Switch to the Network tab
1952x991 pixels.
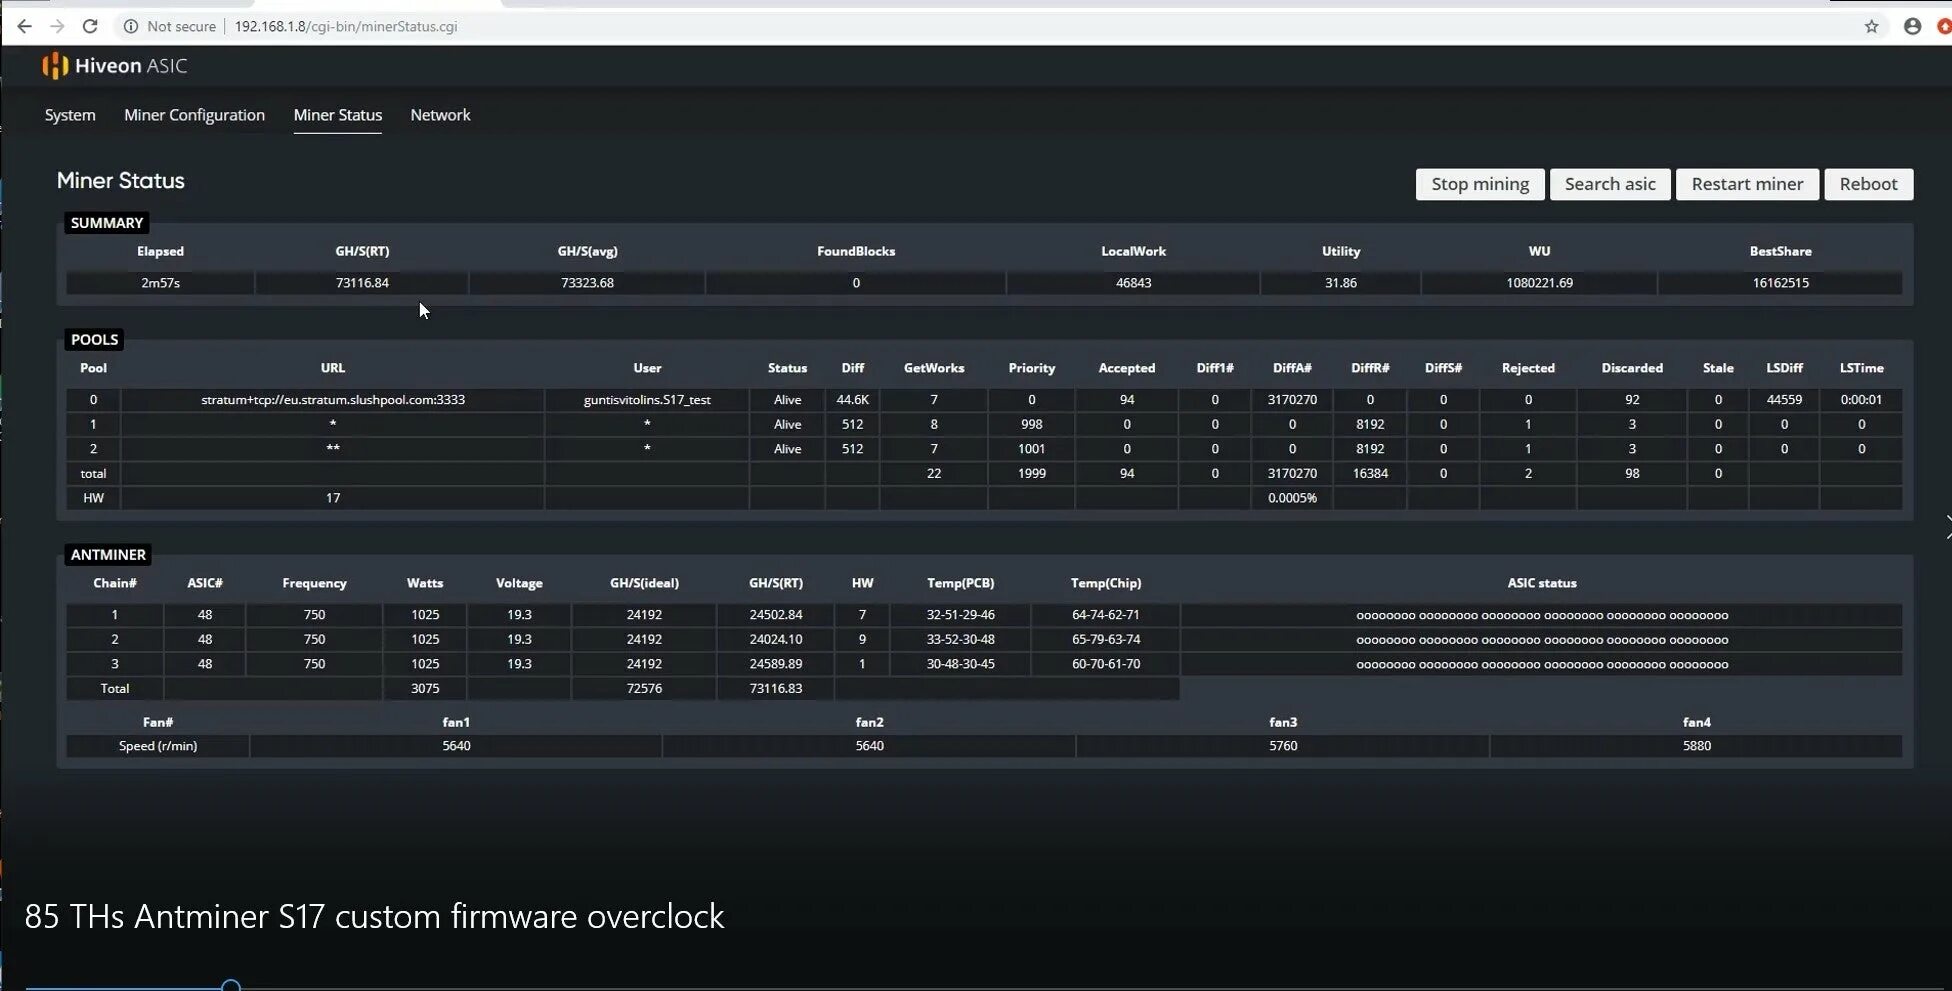pos(440,115)
